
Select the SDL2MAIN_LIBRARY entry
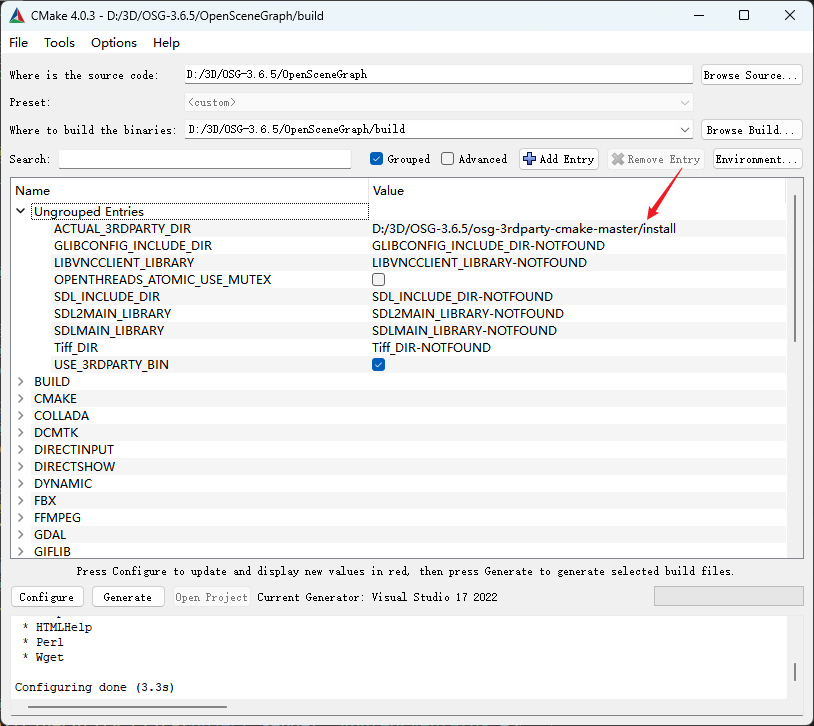click(113, 314)
